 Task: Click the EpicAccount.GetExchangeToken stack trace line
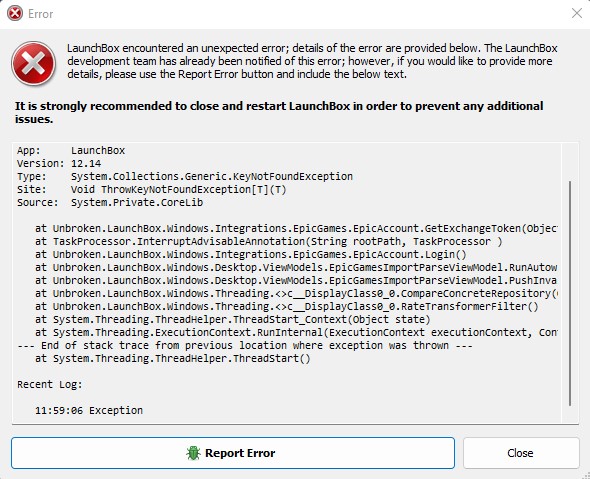coord(296,228)
